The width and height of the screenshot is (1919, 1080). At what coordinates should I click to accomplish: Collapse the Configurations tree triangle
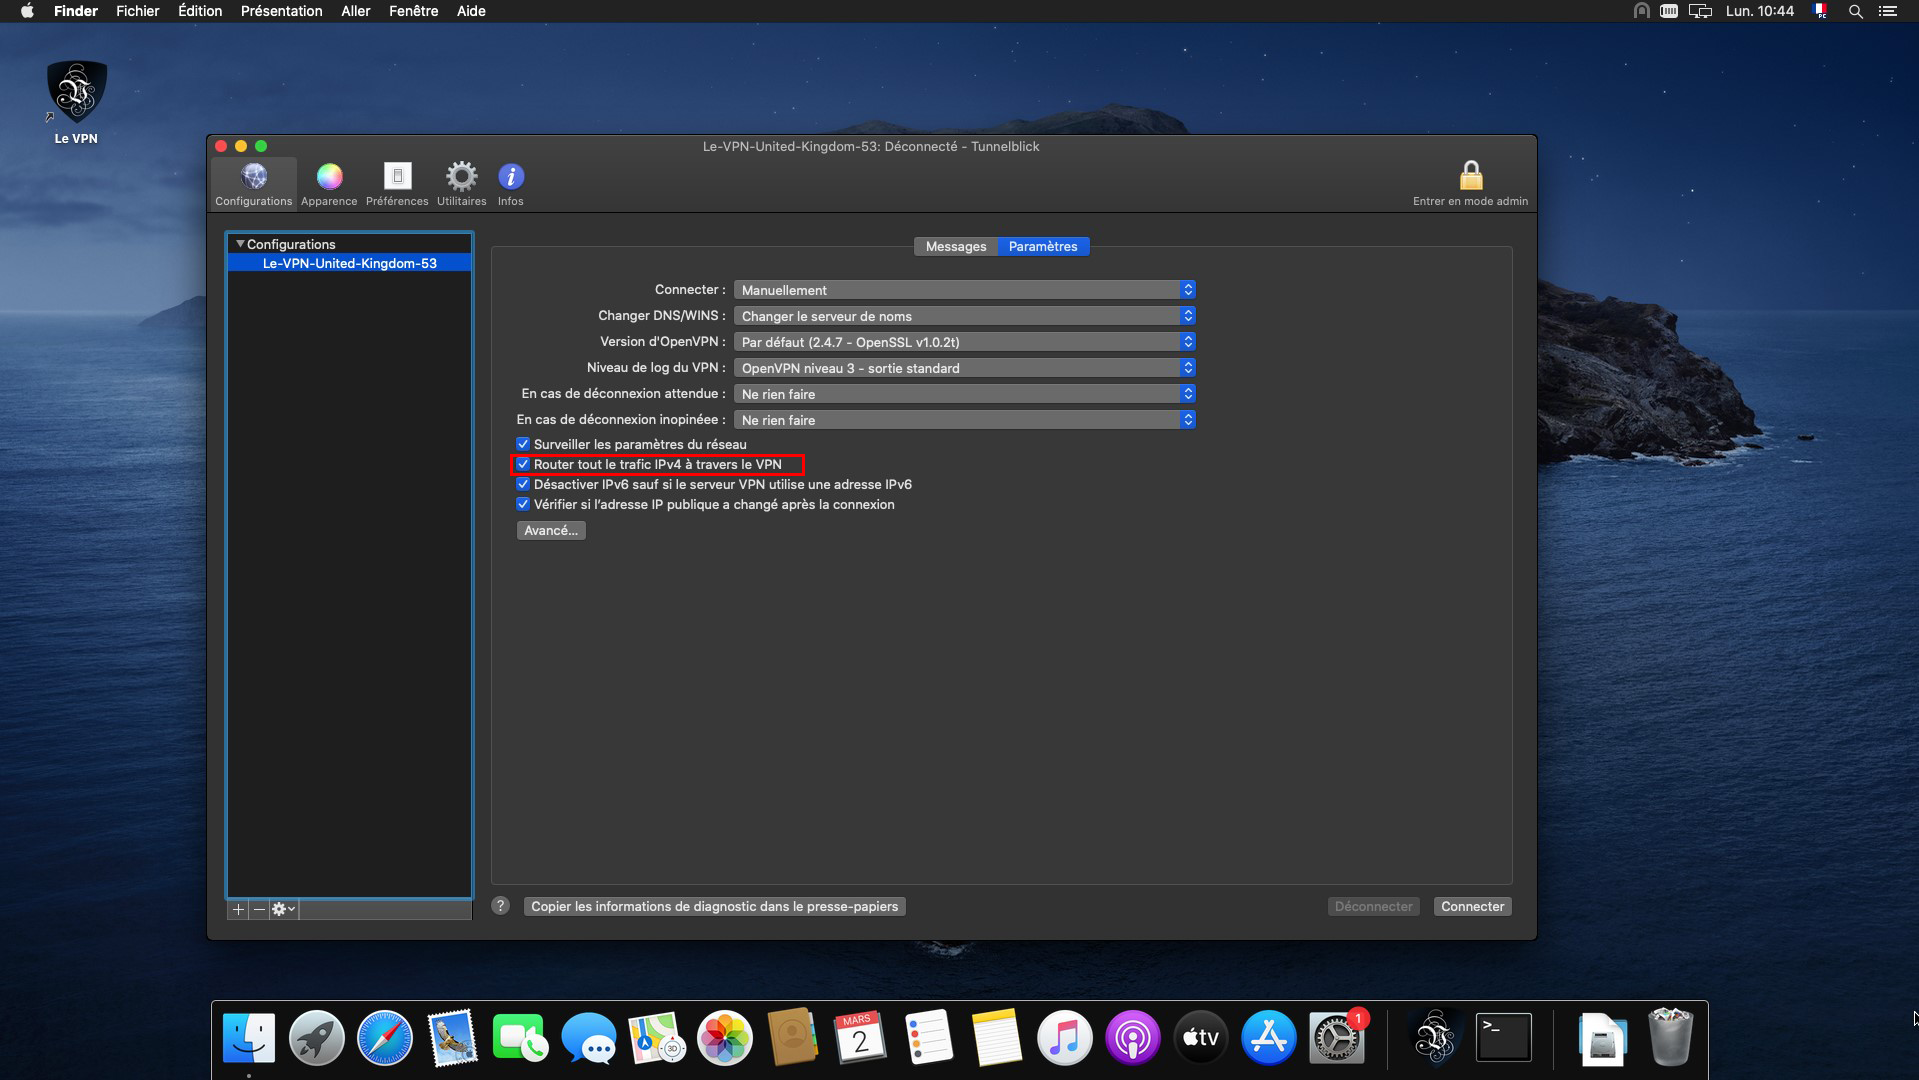(240, 244)
